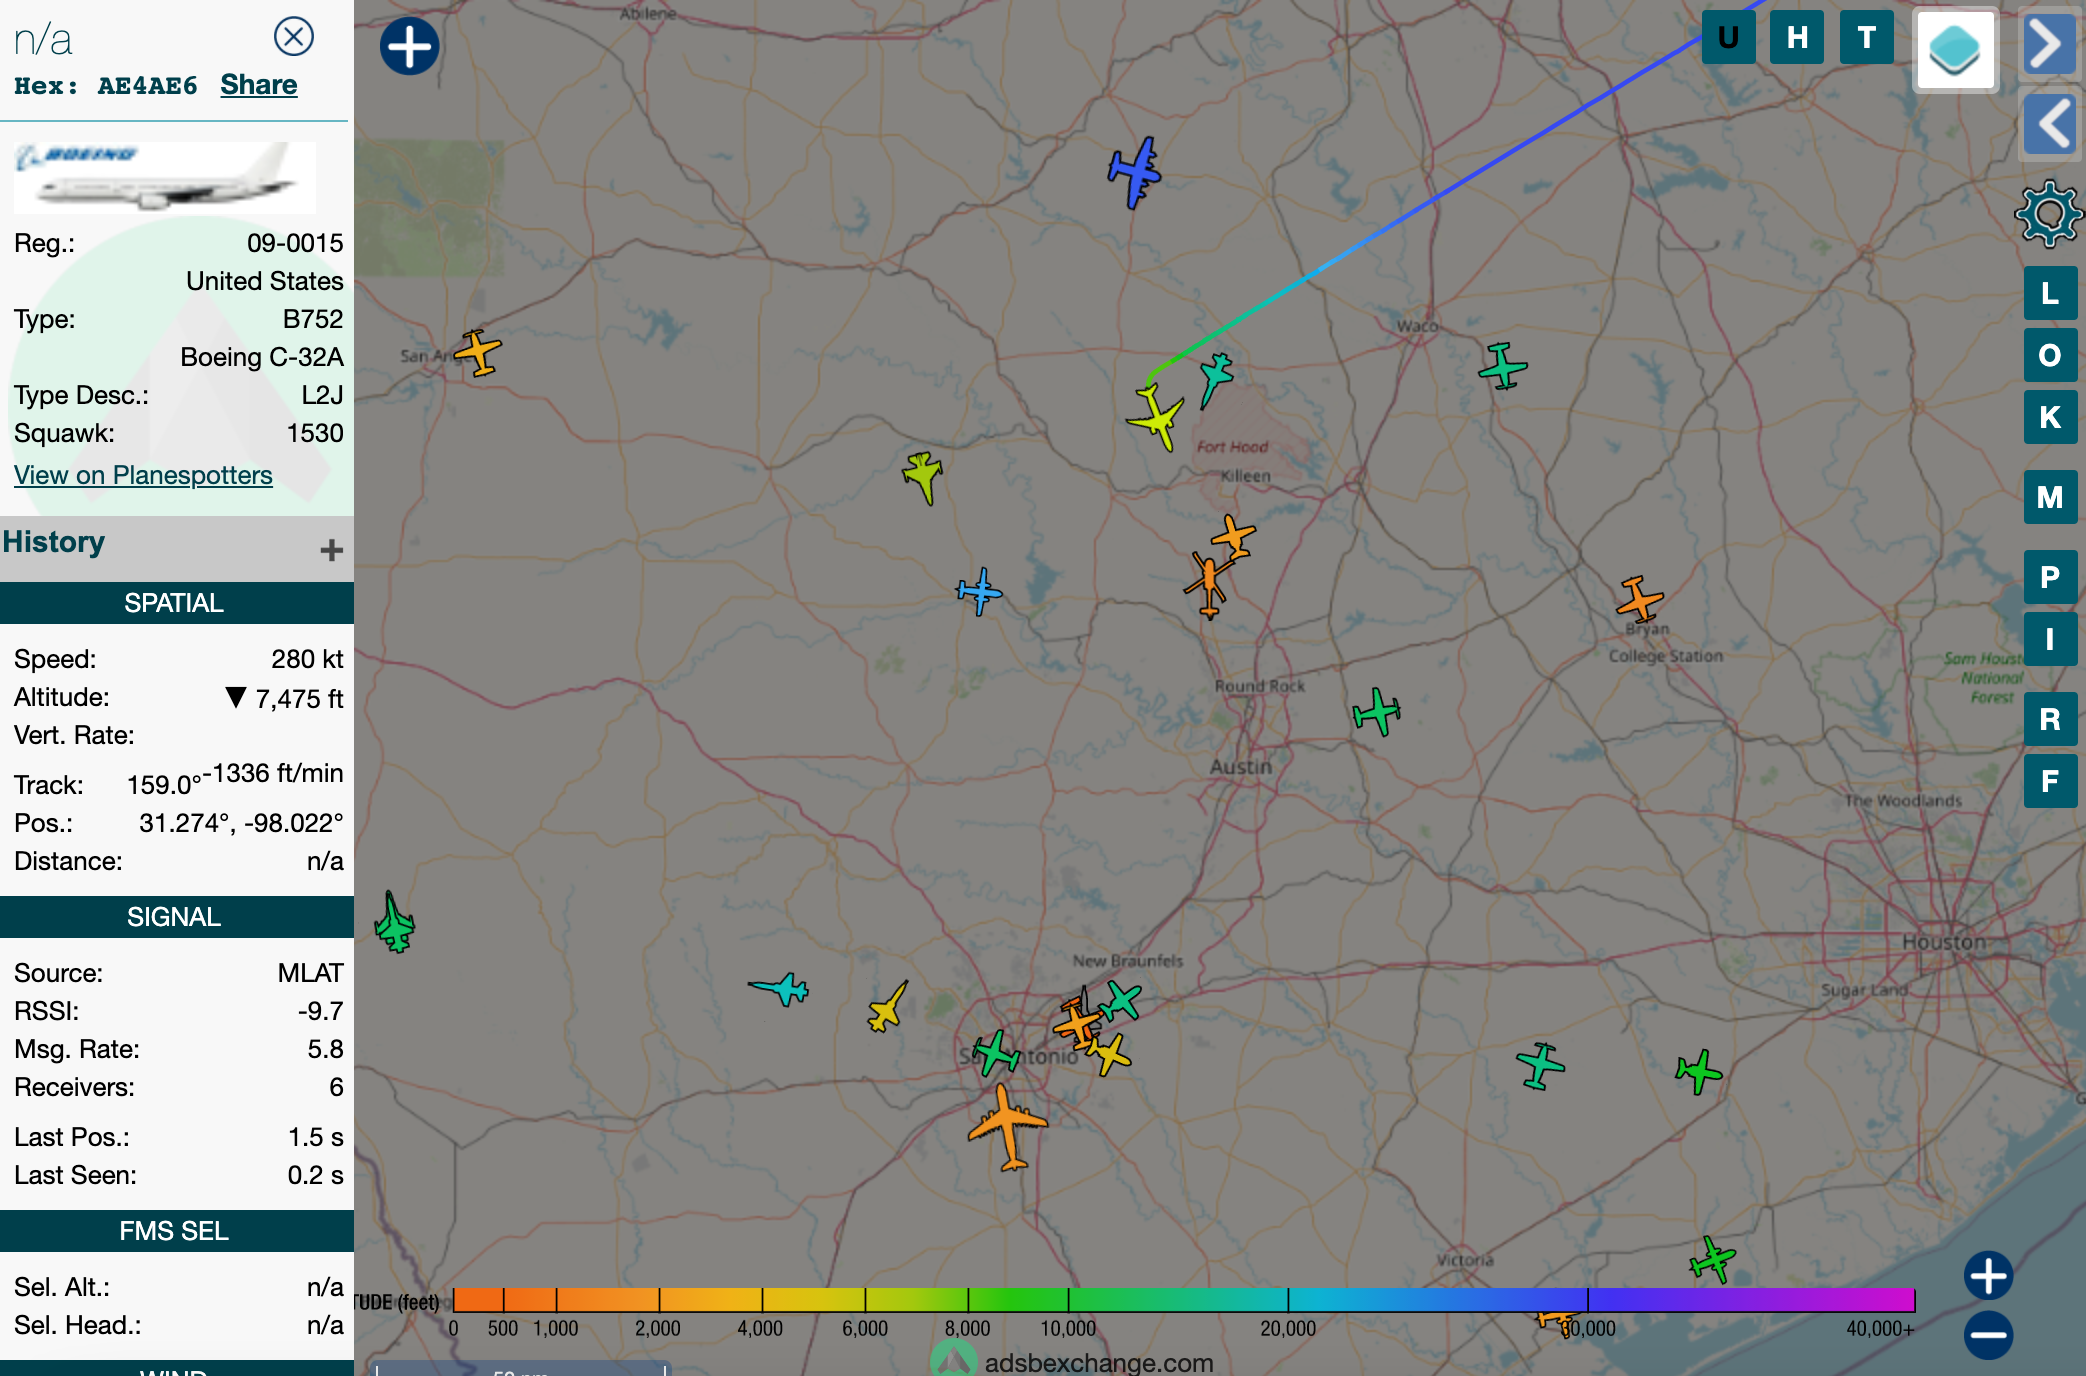The width and height of the screenshot is (2086, 1376).
Task: Select the small blue aircraft west of Round Rock
Action: coord(979,591)
